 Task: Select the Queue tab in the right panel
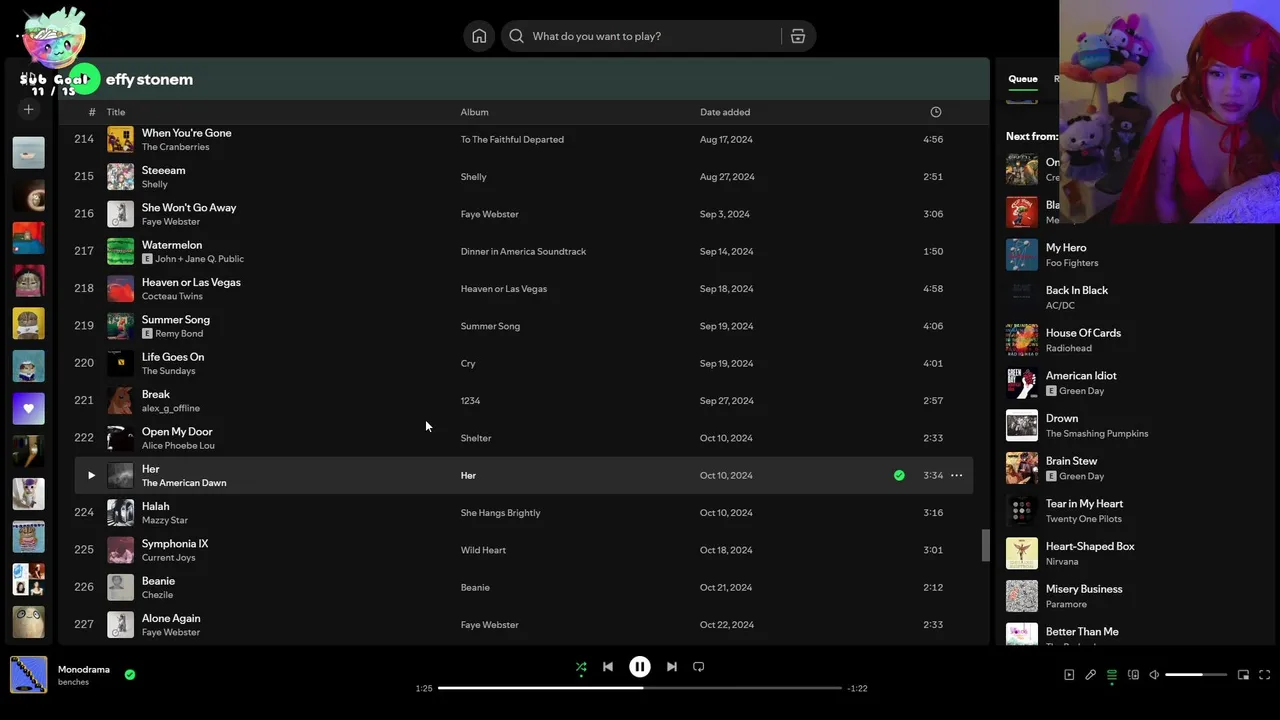(x=1022, y=79)
